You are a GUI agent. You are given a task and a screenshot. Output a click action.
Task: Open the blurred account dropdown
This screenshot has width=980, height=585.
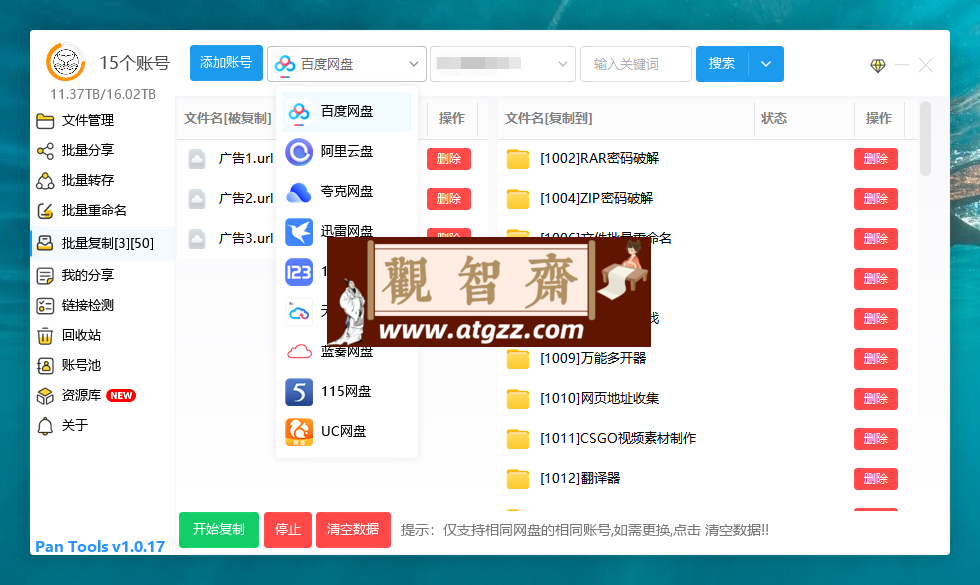pyautogui.click(x=502, y=64)
